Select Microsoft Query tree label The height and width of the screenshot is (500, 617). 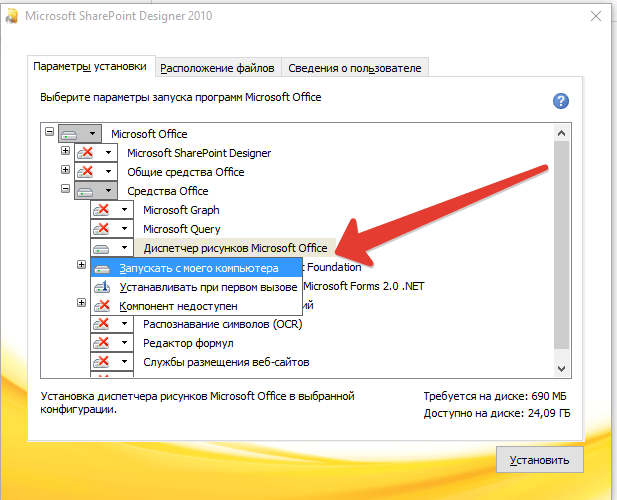pos(182,229)
